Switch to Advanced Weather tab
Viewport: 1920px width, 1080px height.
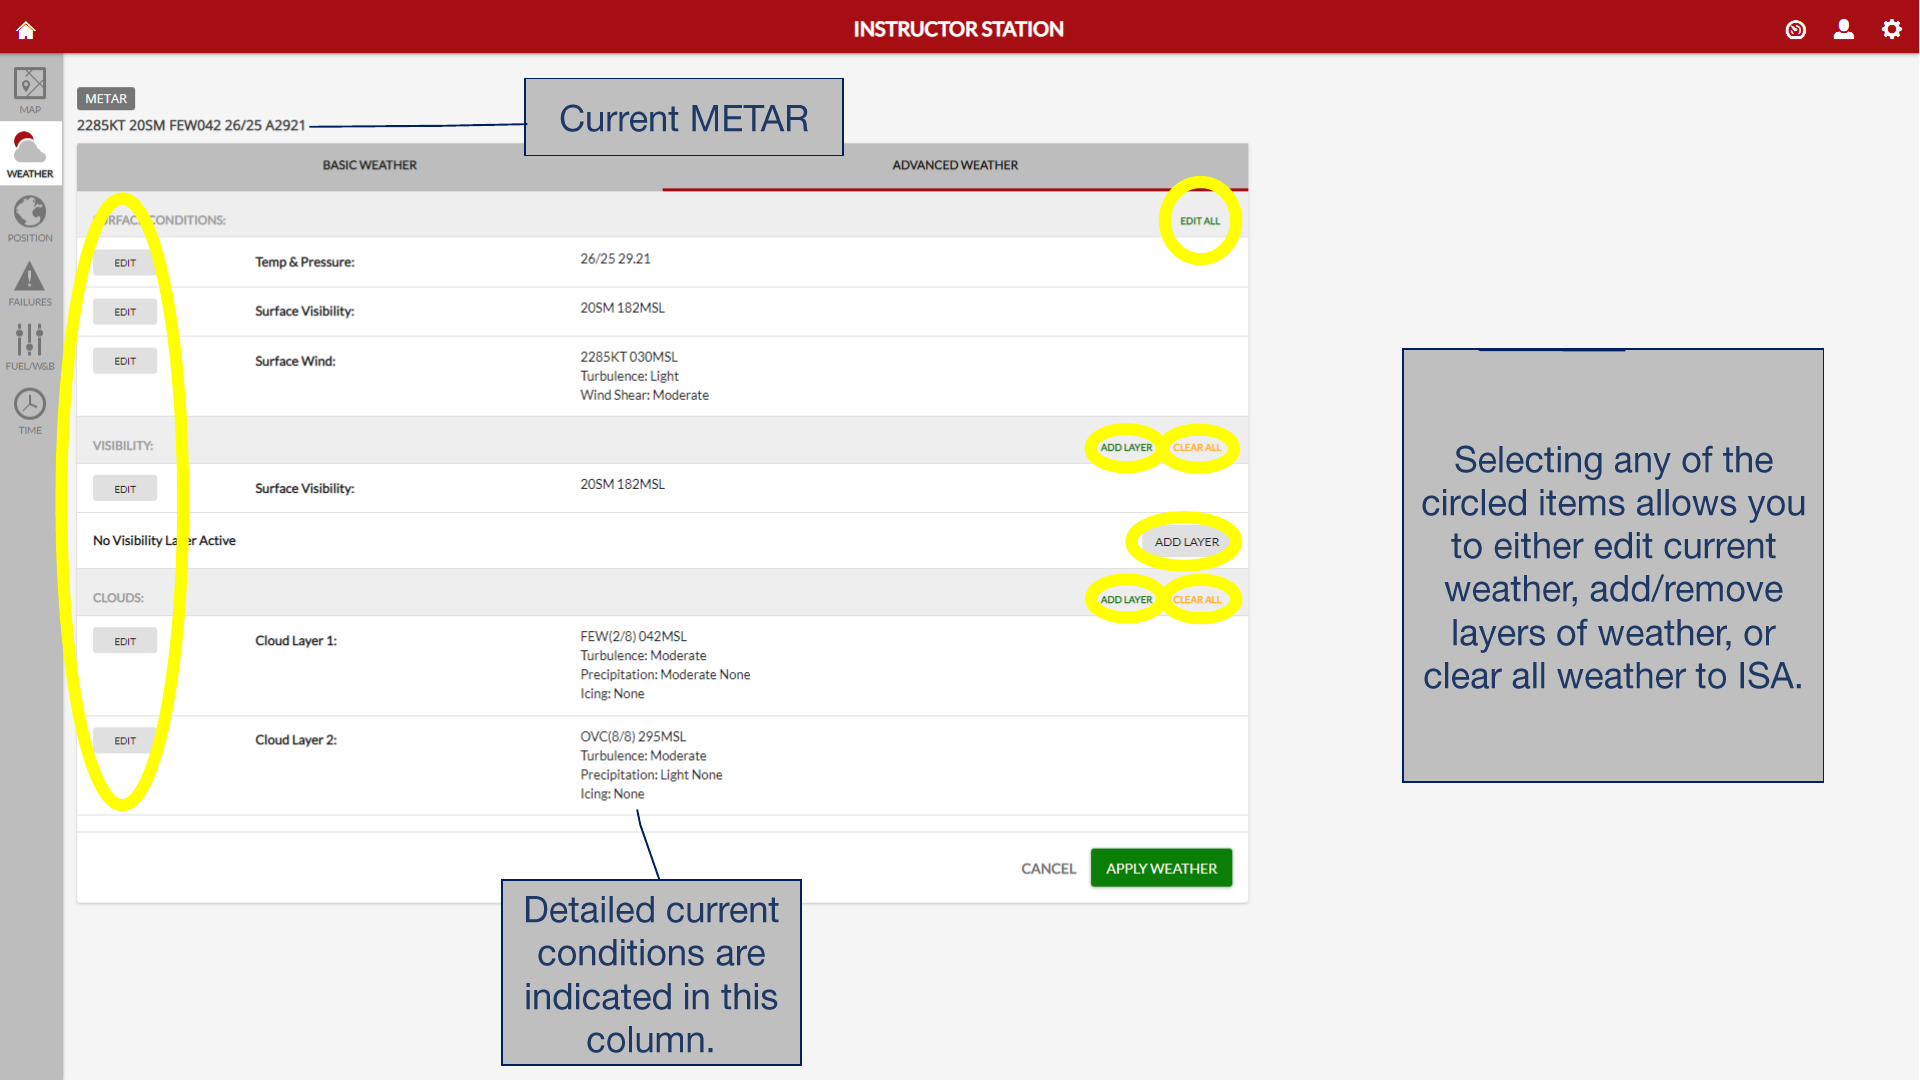(954, 165)
